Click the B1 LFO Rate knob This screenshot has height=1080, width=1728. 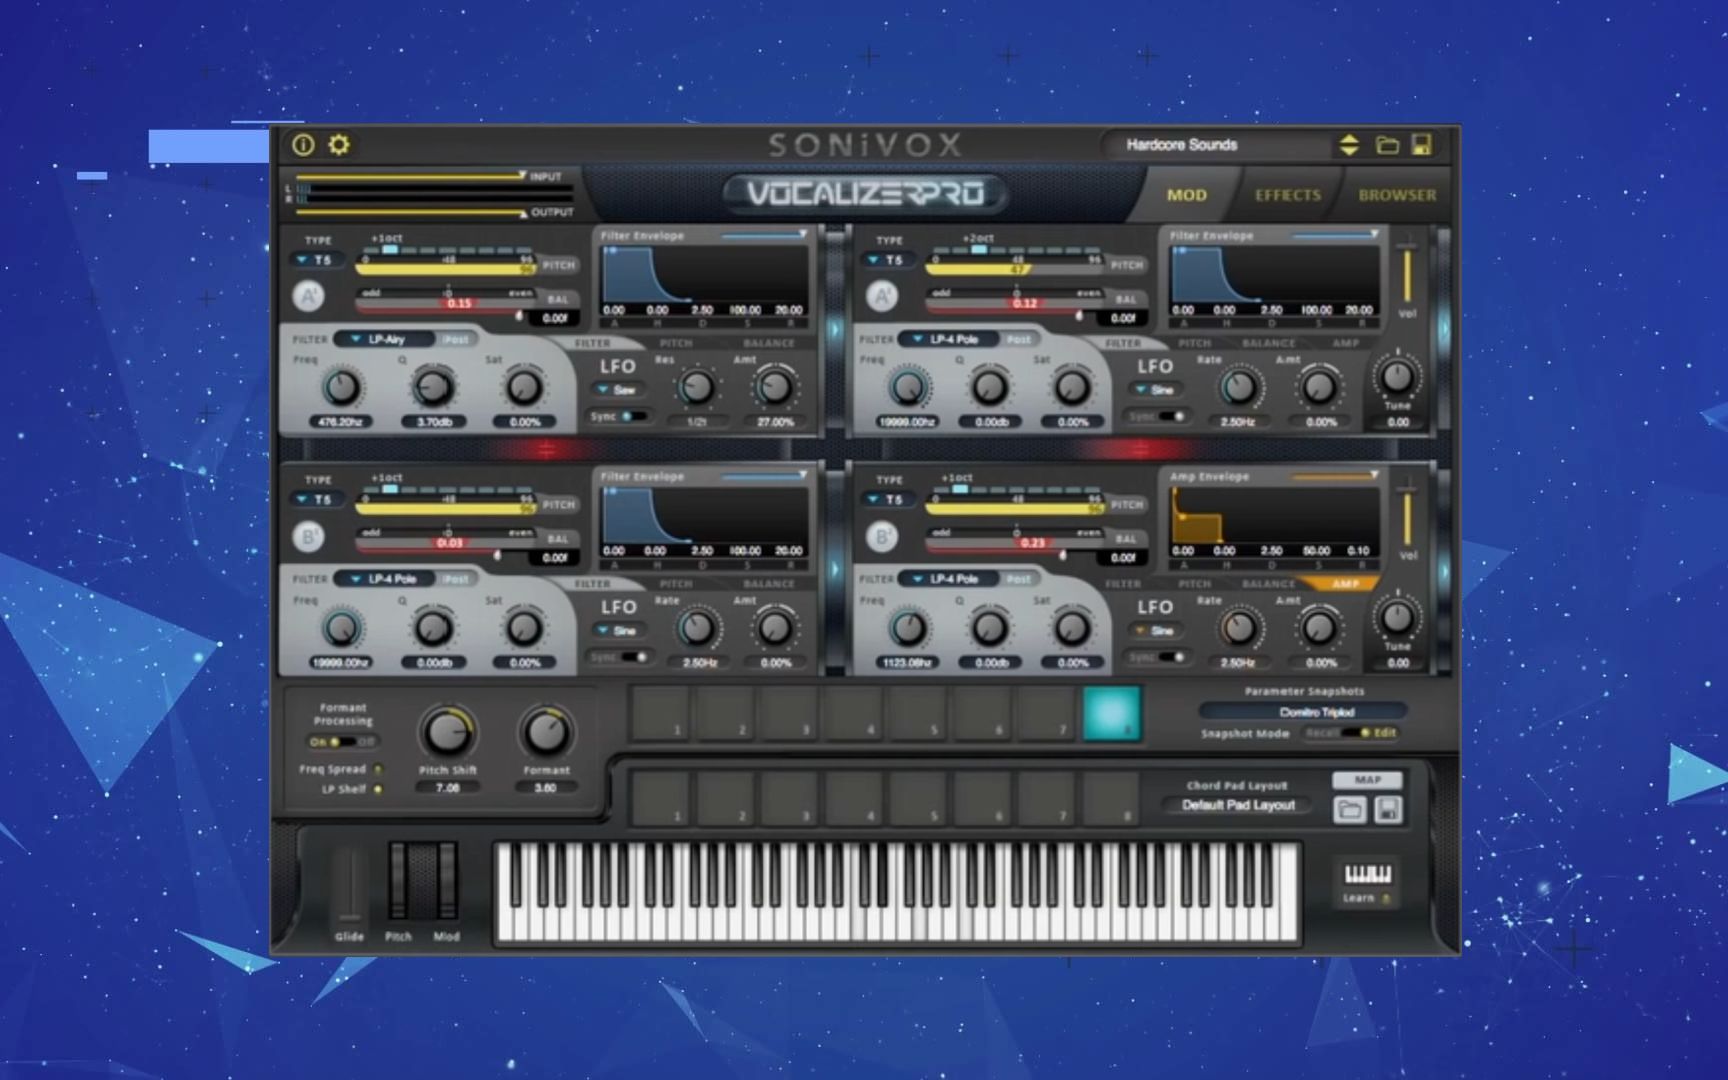pyautogui.click(x=697, y=628)
